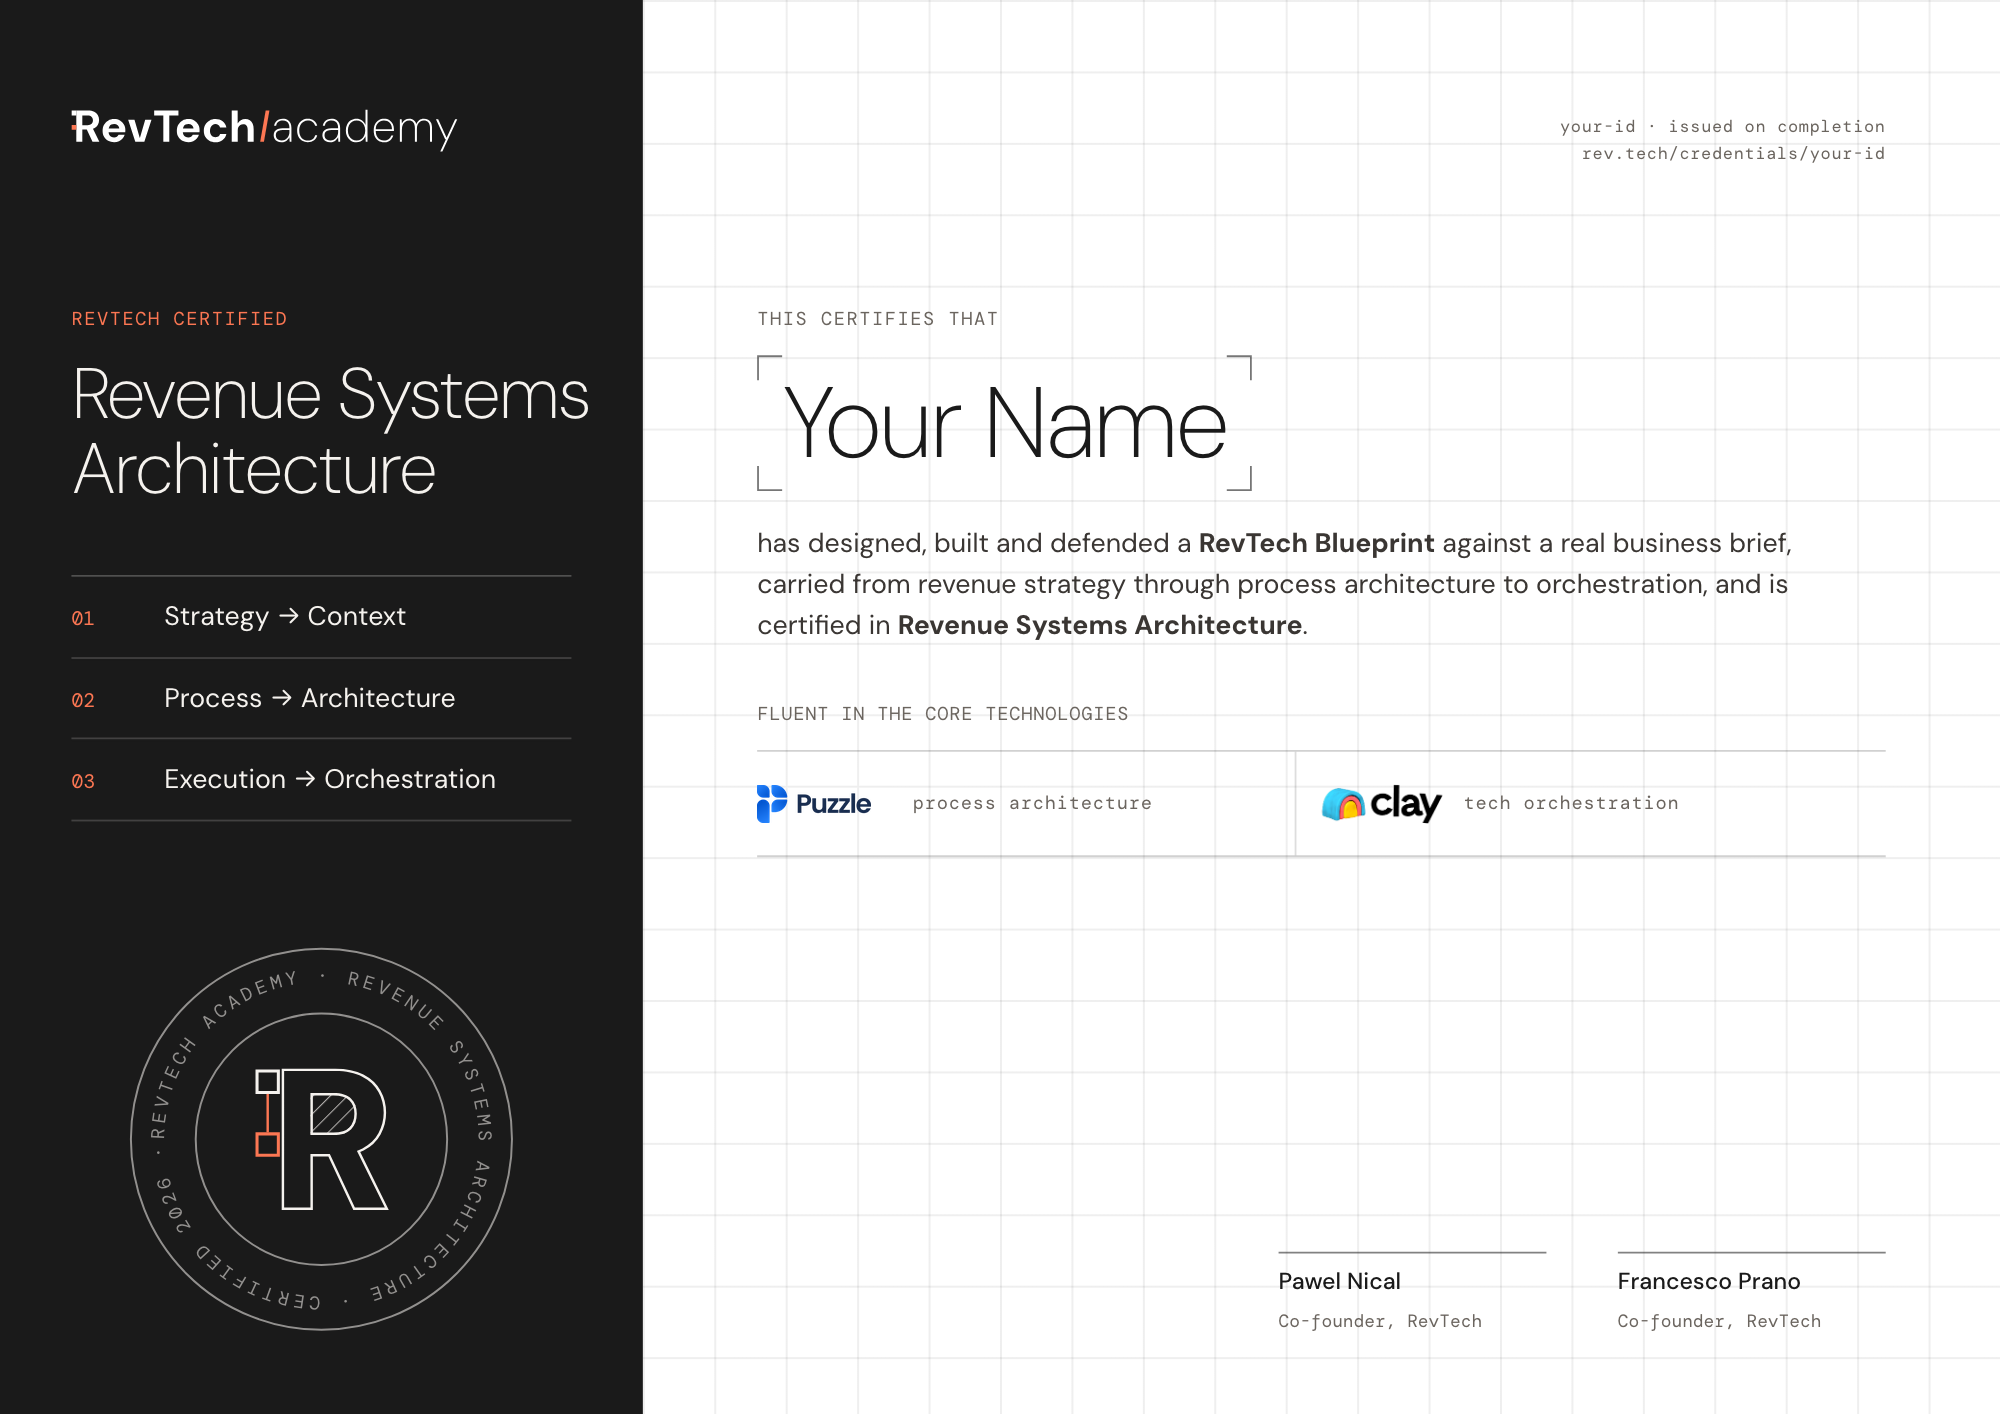The image size is (2000, 1414).
Task: Click the signature line above Pawel Nical
Action: tap(1412, 1252)
